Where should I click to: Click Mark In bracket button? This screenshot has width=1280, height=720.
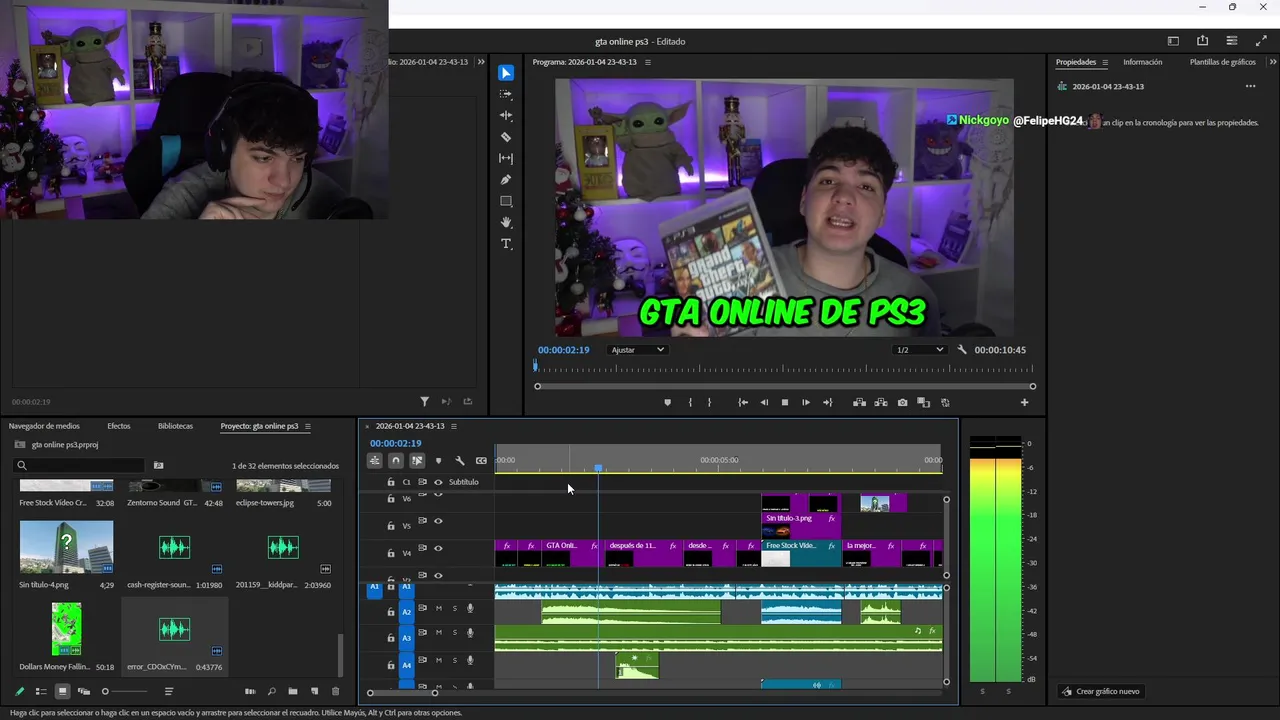[690, 402]
